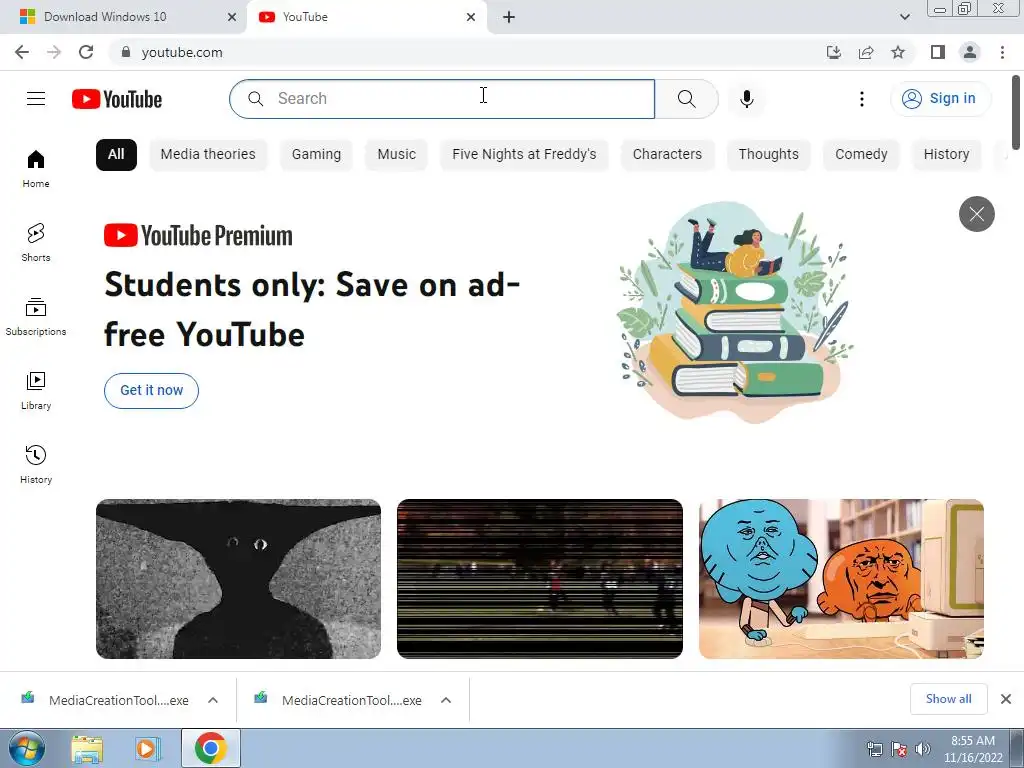Open Shorts from sidebar

coord(36,243)
